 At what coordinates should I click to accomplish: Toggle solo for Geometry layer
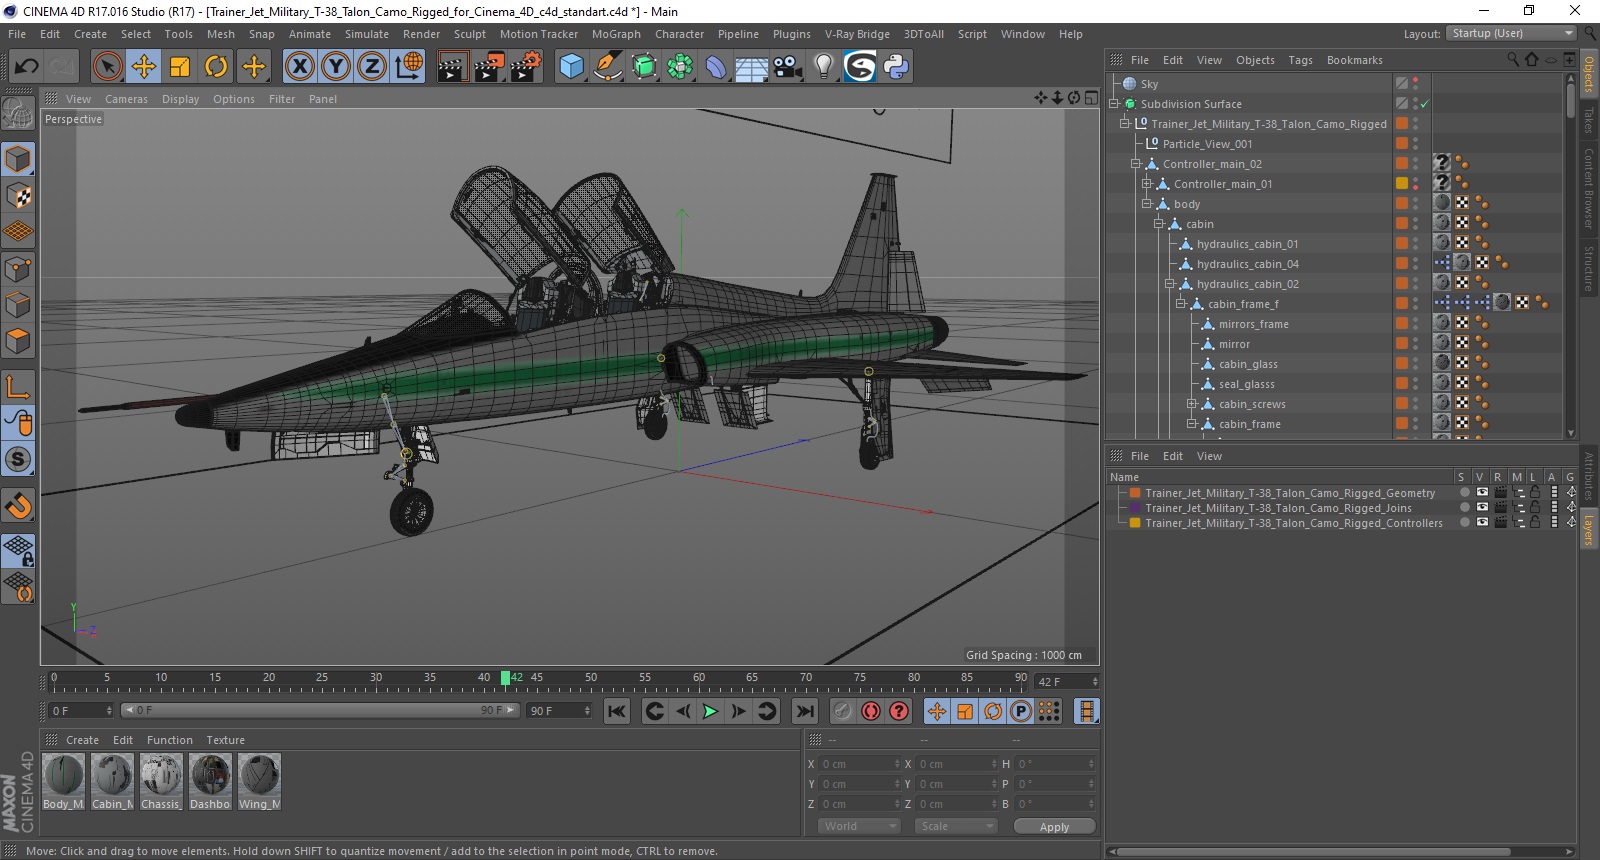[x=1464, y=493]
